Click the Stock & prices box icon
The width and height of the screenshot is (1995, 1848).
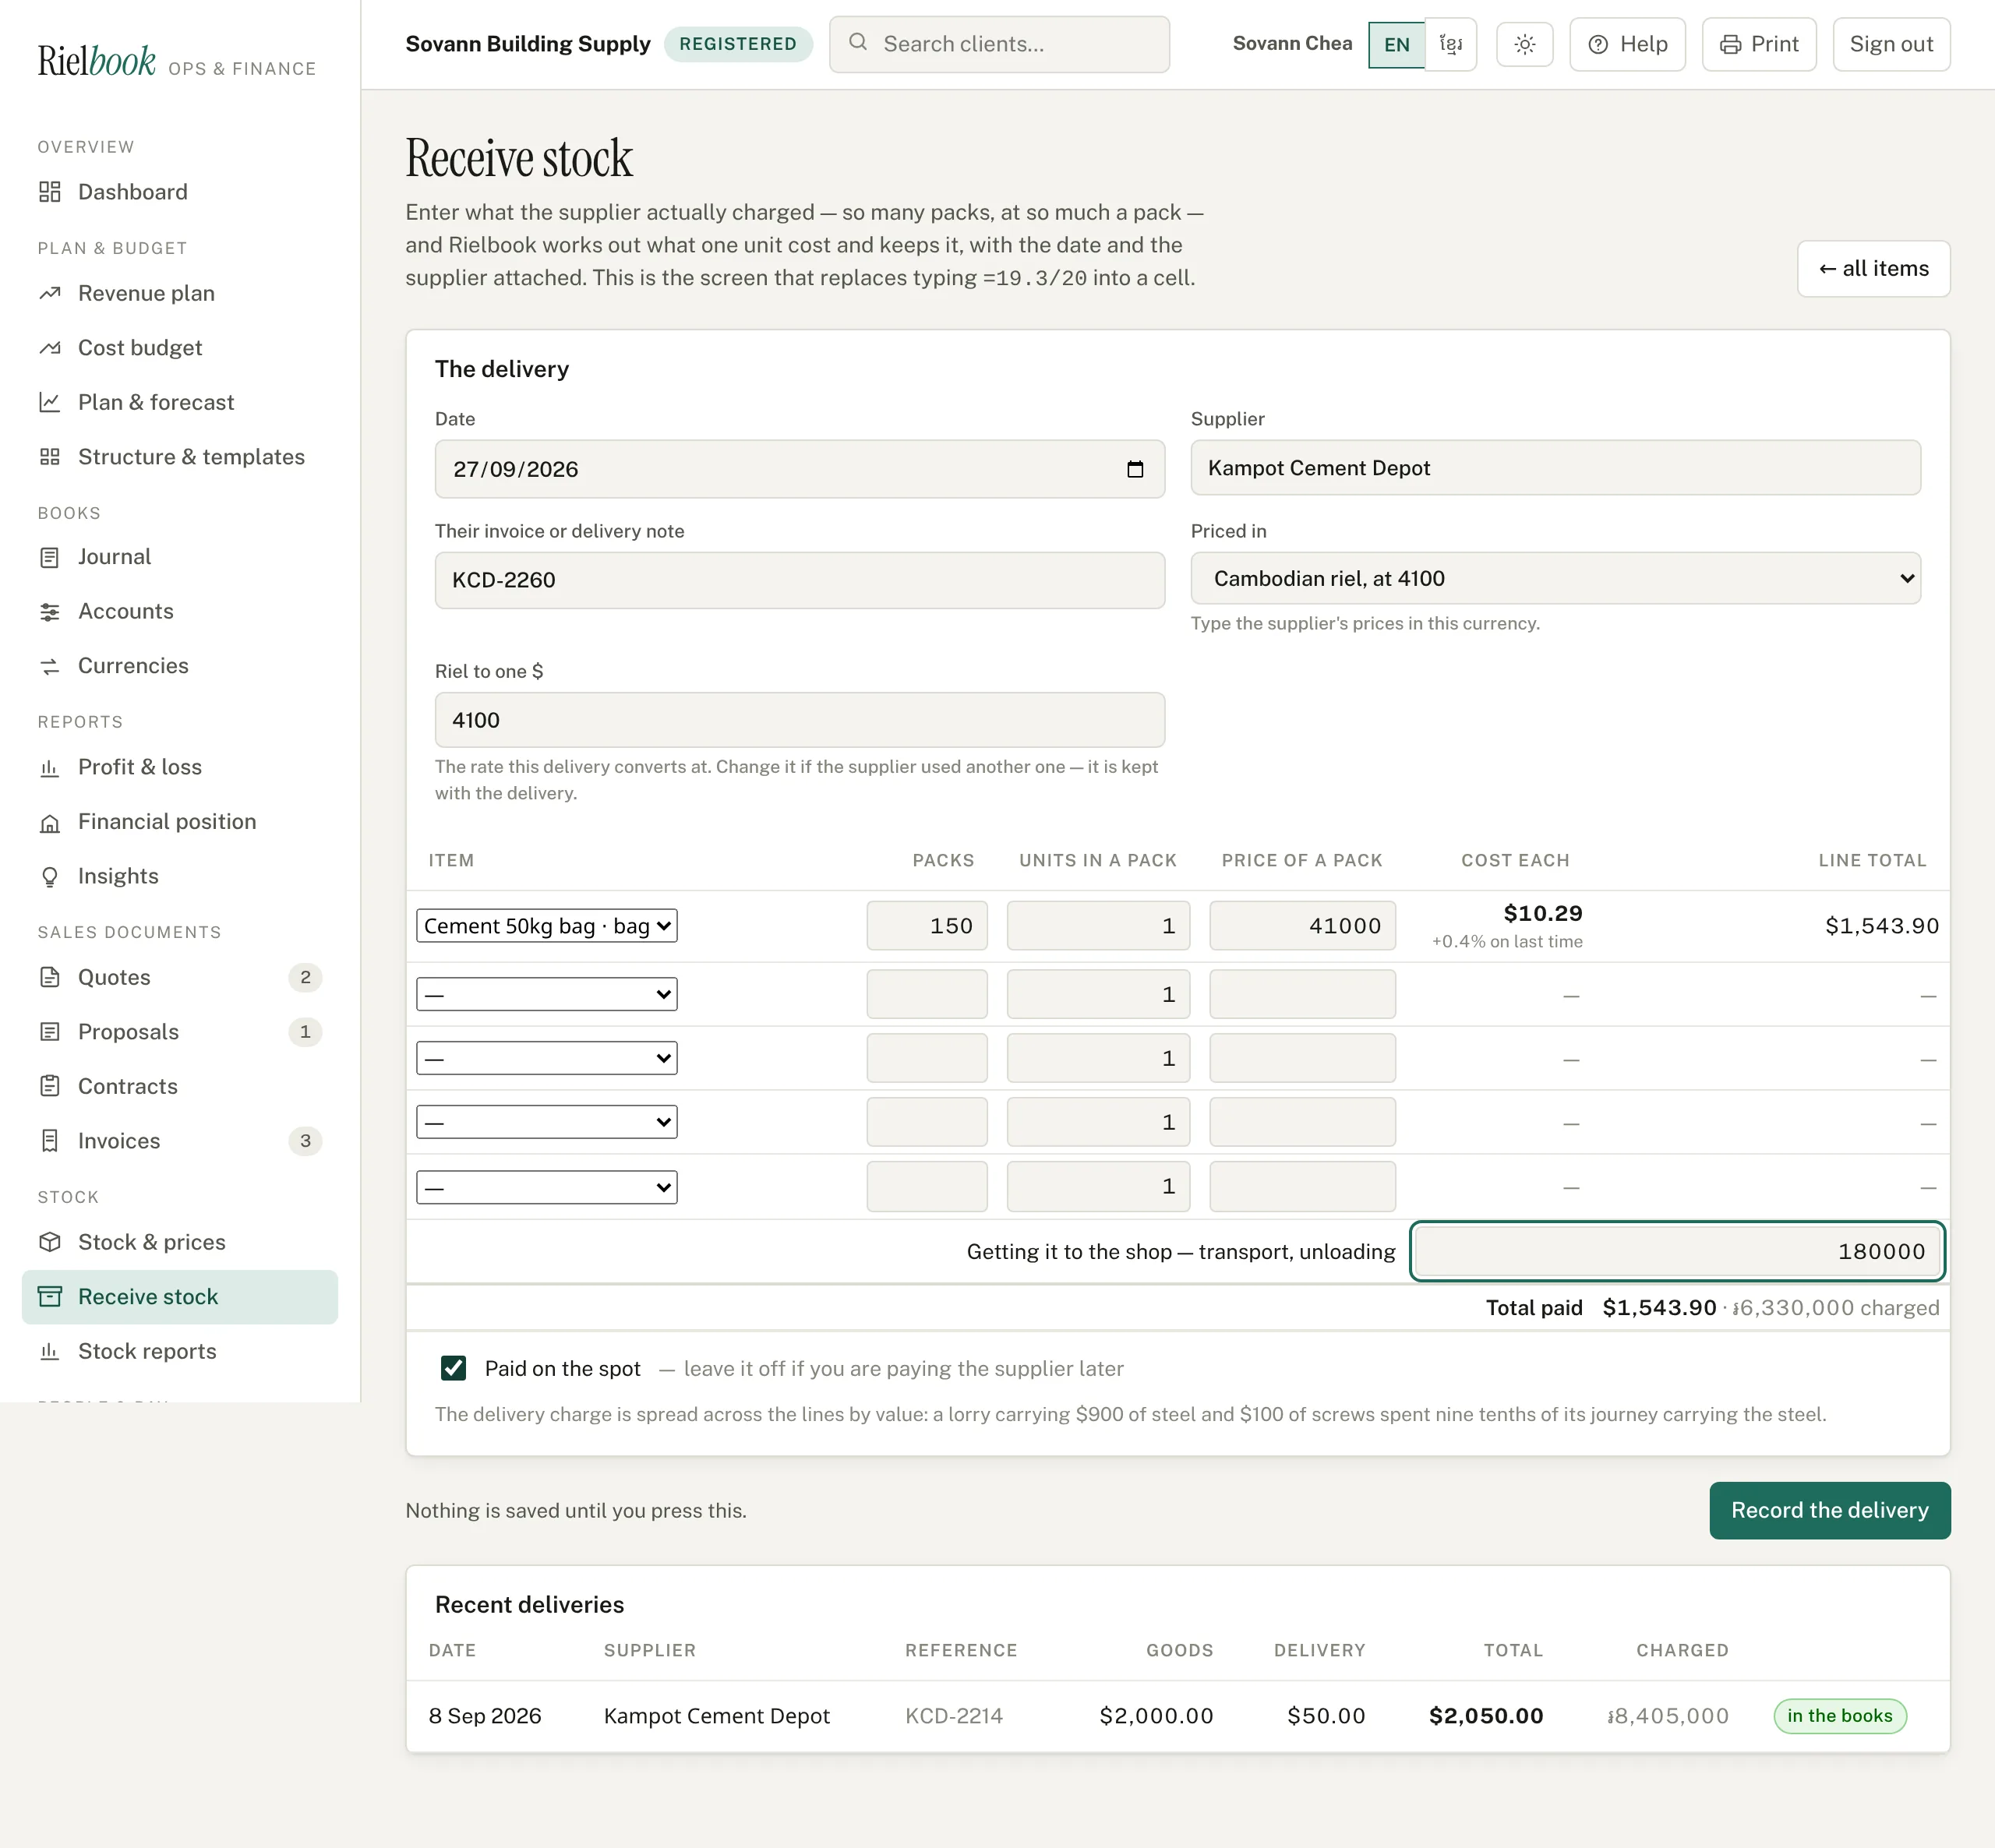(50, 1242)
